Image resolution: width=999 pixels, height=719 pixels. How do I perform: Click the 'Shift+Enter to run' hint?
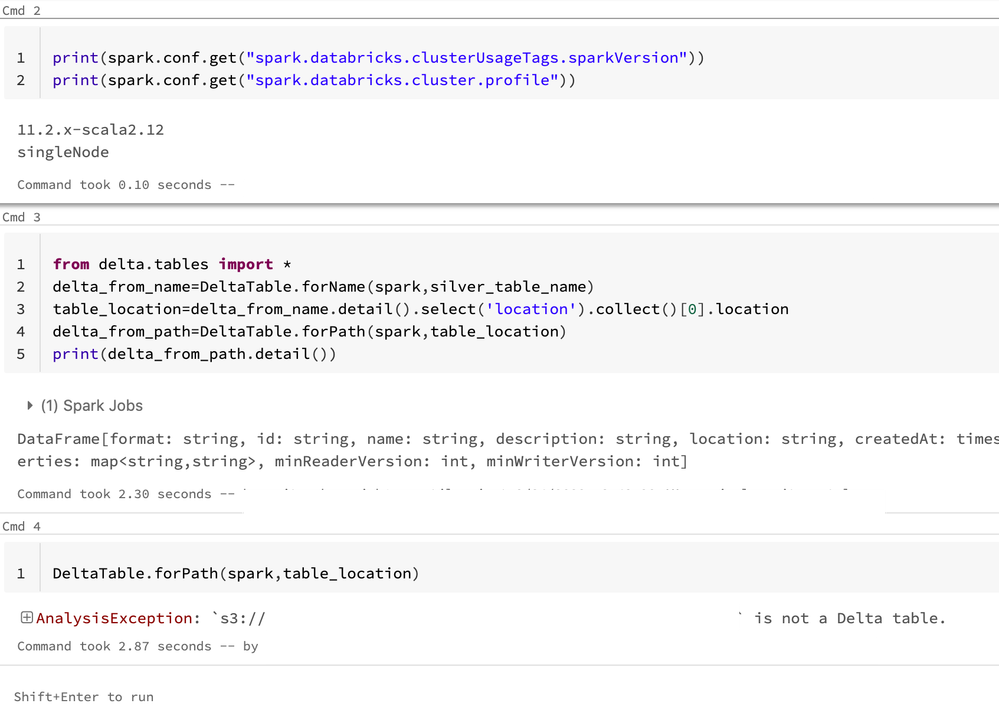(84, 696)
